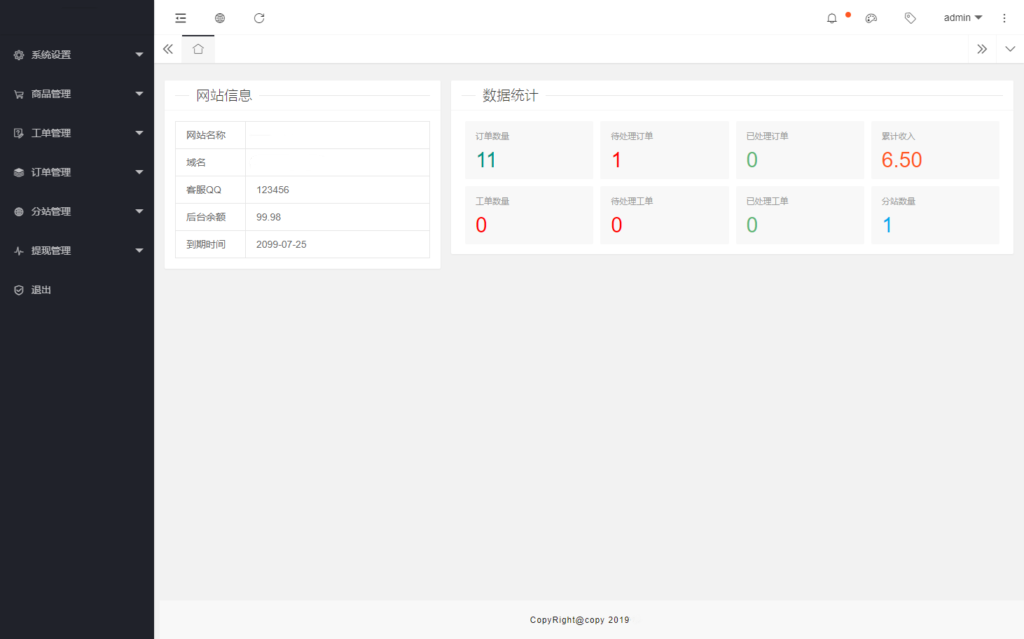This screenshot has width=1024, height=639.
Task: Open the notification bell
Action: 831,18
